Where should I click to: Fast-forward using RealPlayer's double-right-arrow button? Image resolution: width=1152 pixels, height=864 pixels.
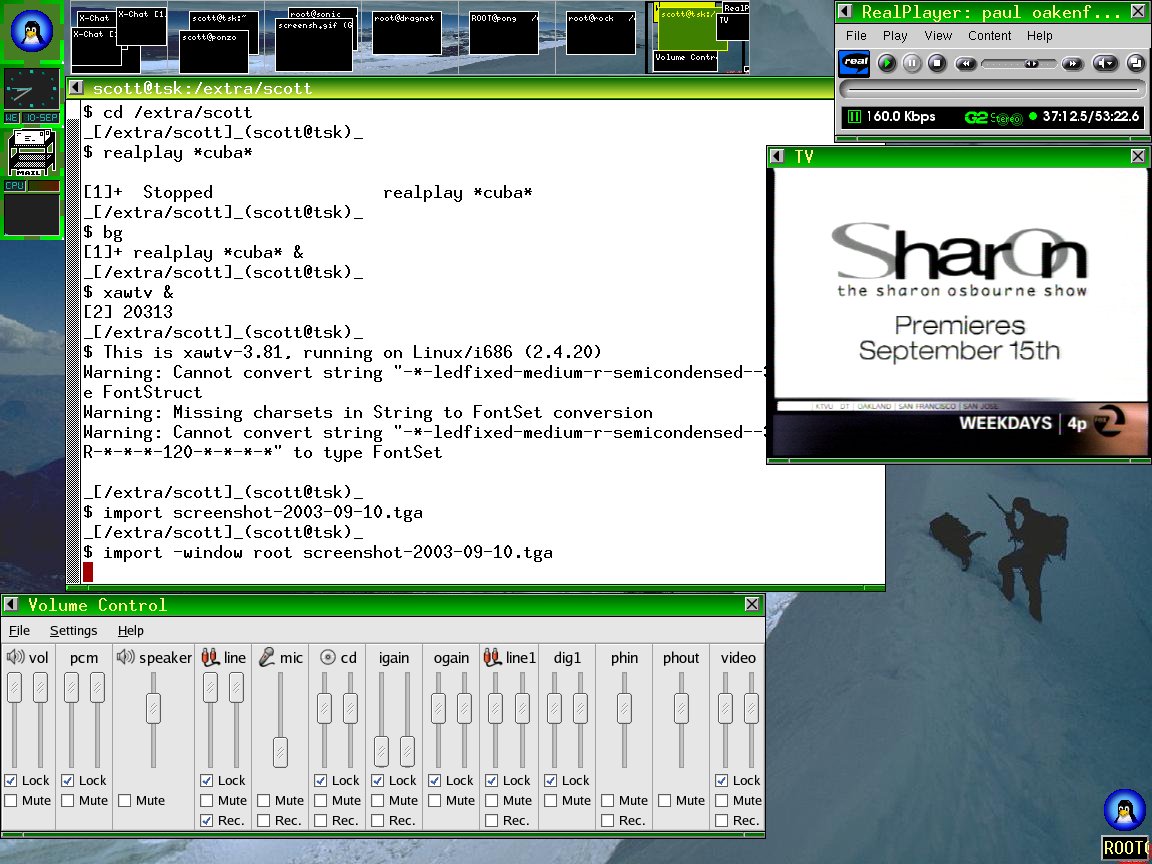(1073, 64)
